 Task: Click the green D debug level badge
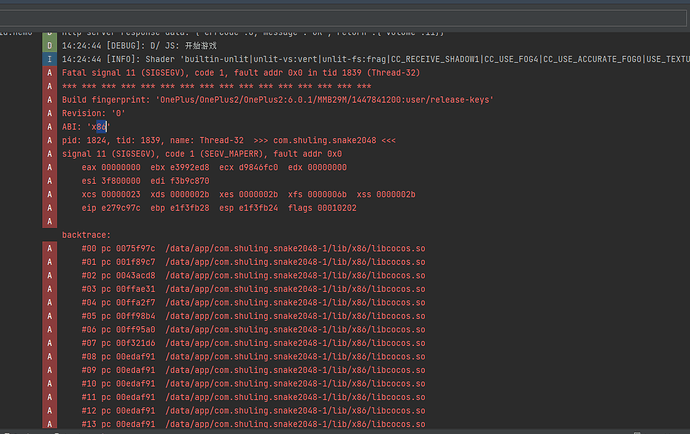coord(50,45)
